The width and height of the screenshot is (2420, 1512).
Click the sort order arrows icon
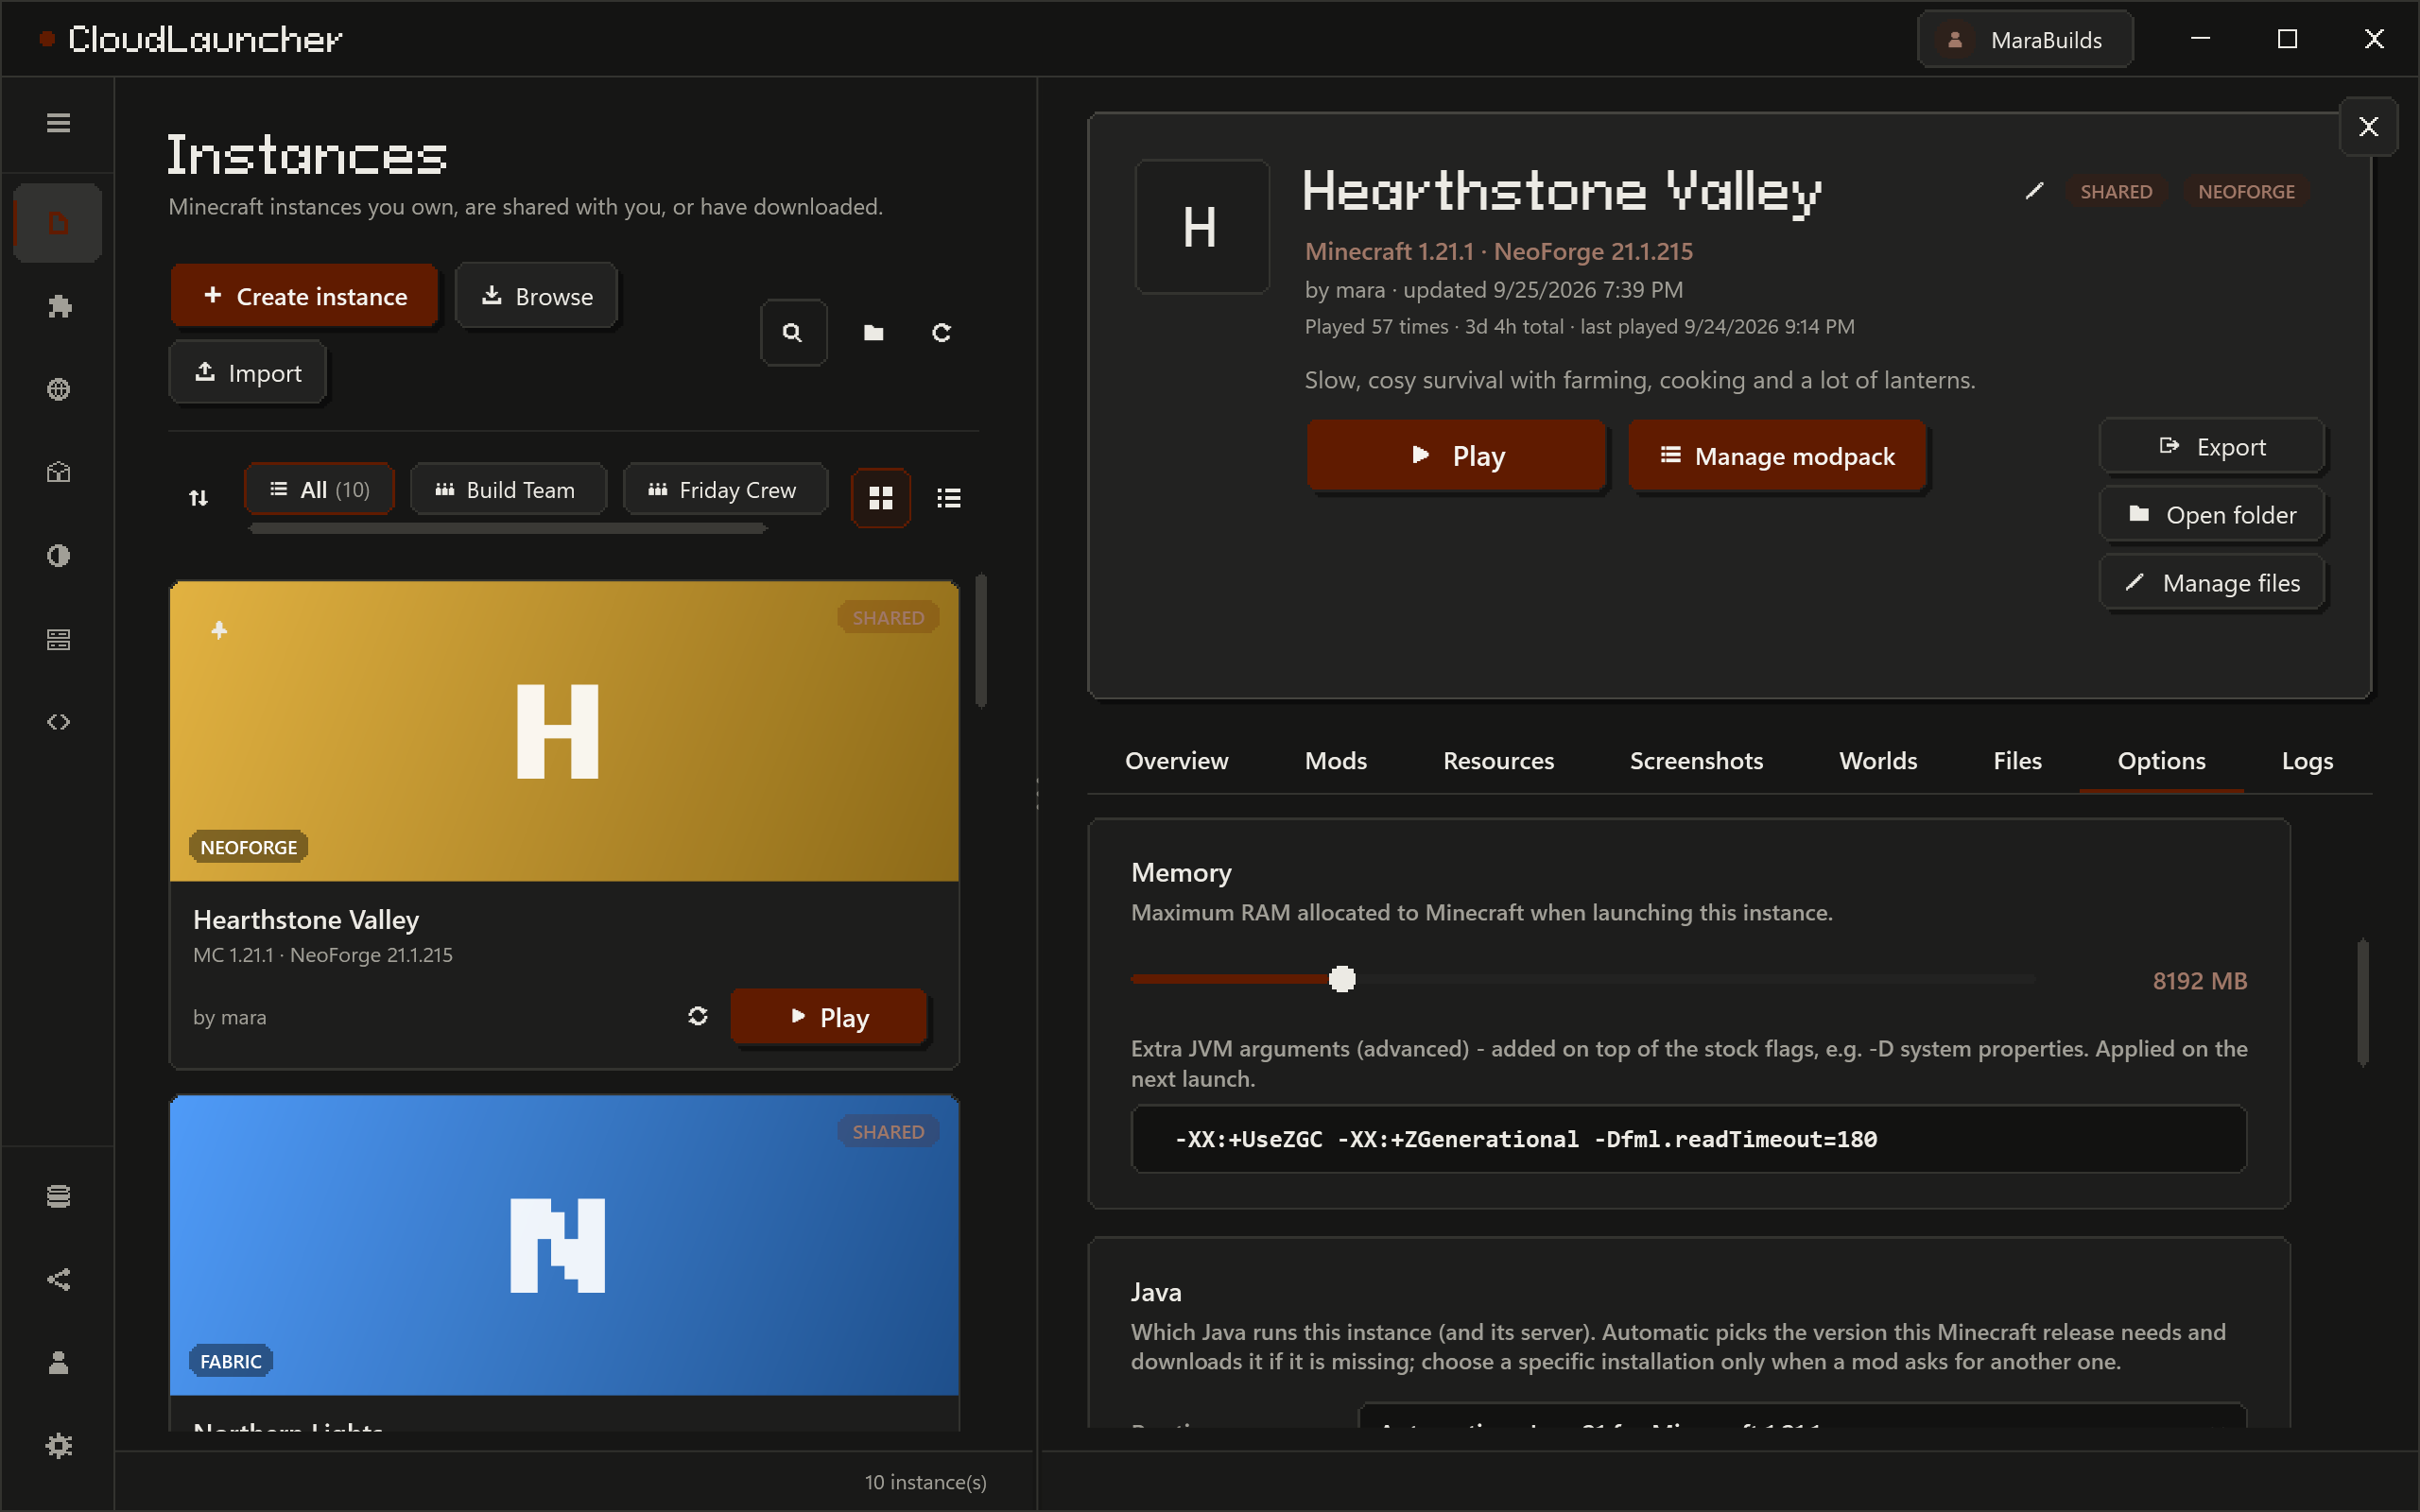click(198, 497)
